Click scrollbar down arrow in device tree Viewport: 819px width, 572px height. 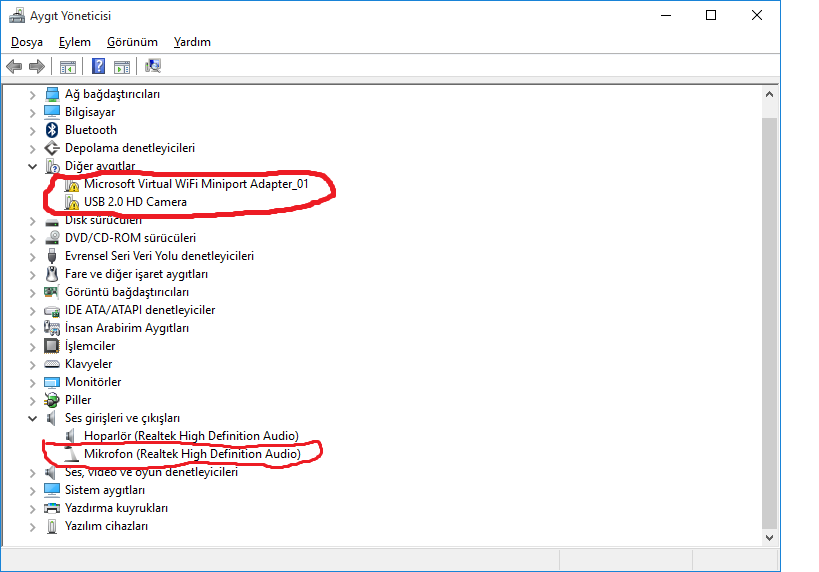tap(769, 538)
